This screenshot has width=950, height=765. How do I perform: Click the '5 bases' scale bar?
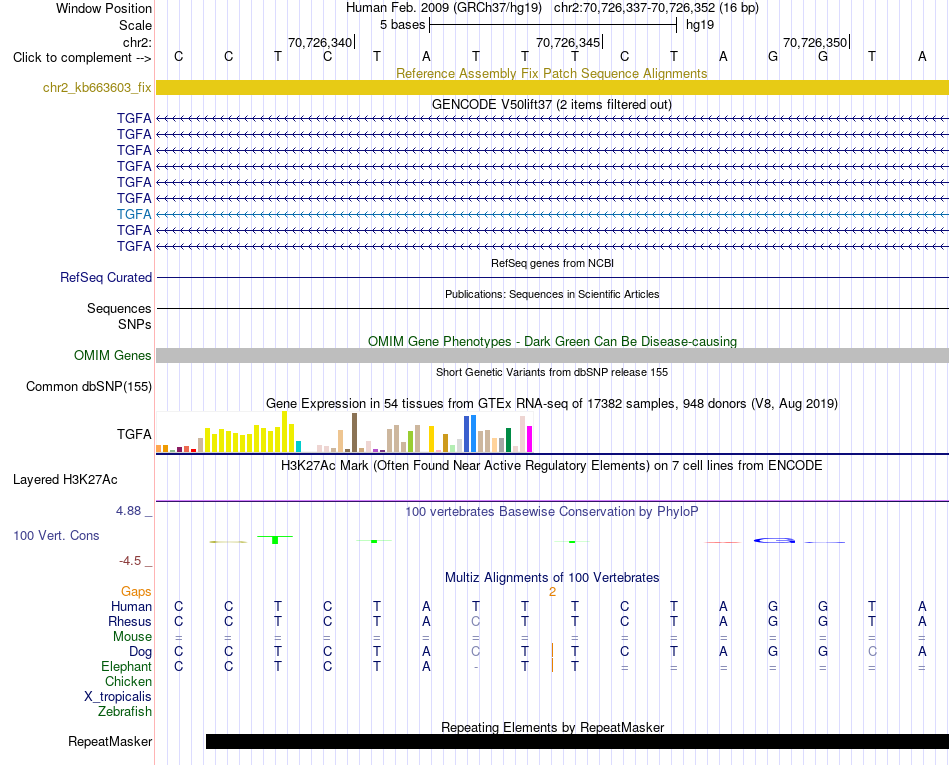click(x=553, y=25)
